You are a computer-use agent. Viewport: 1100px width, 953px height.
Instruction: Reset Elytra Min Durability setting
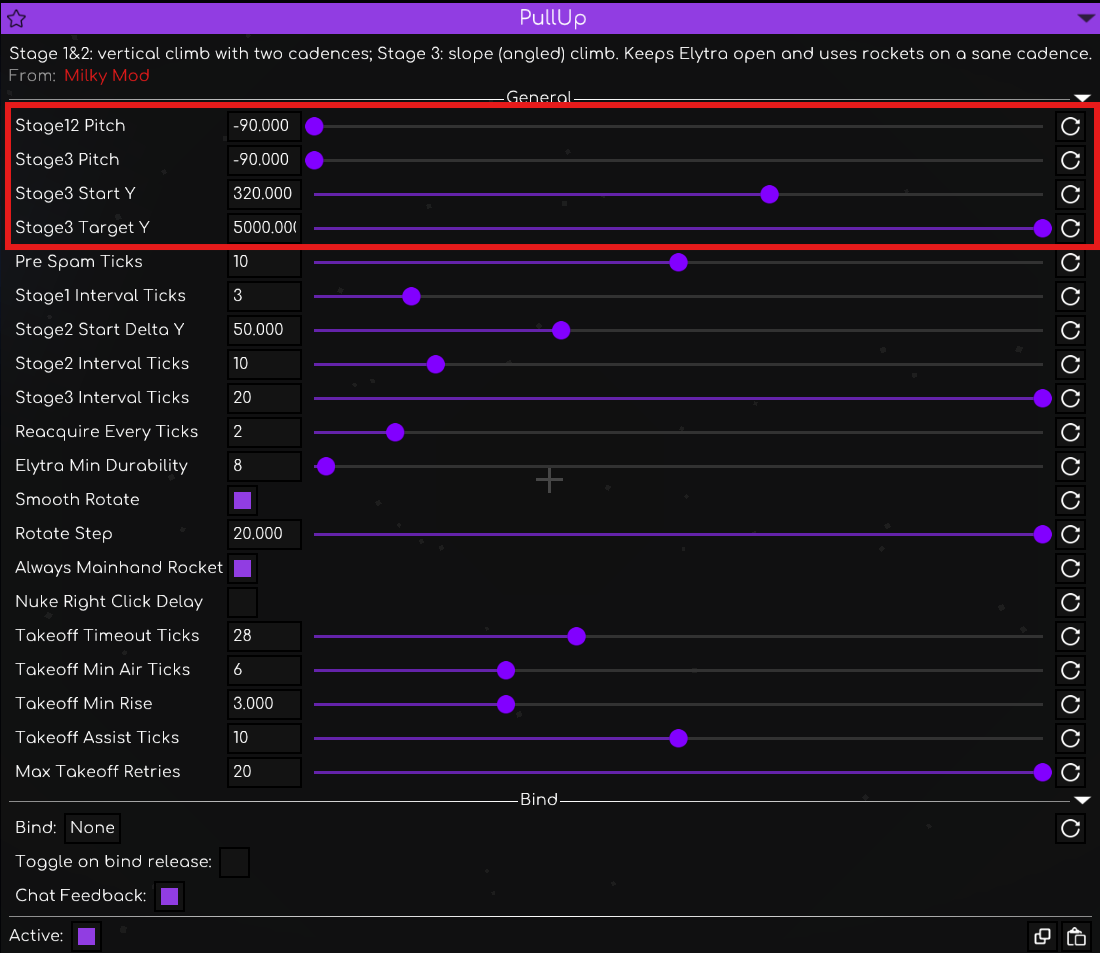[x=1070, y=466]
